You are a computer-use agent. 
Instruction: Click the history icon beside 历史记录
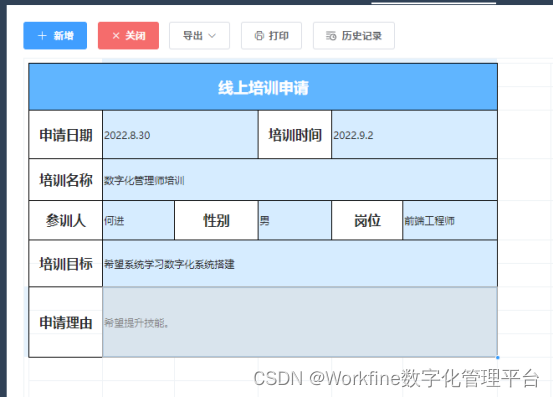pos(331,36)
